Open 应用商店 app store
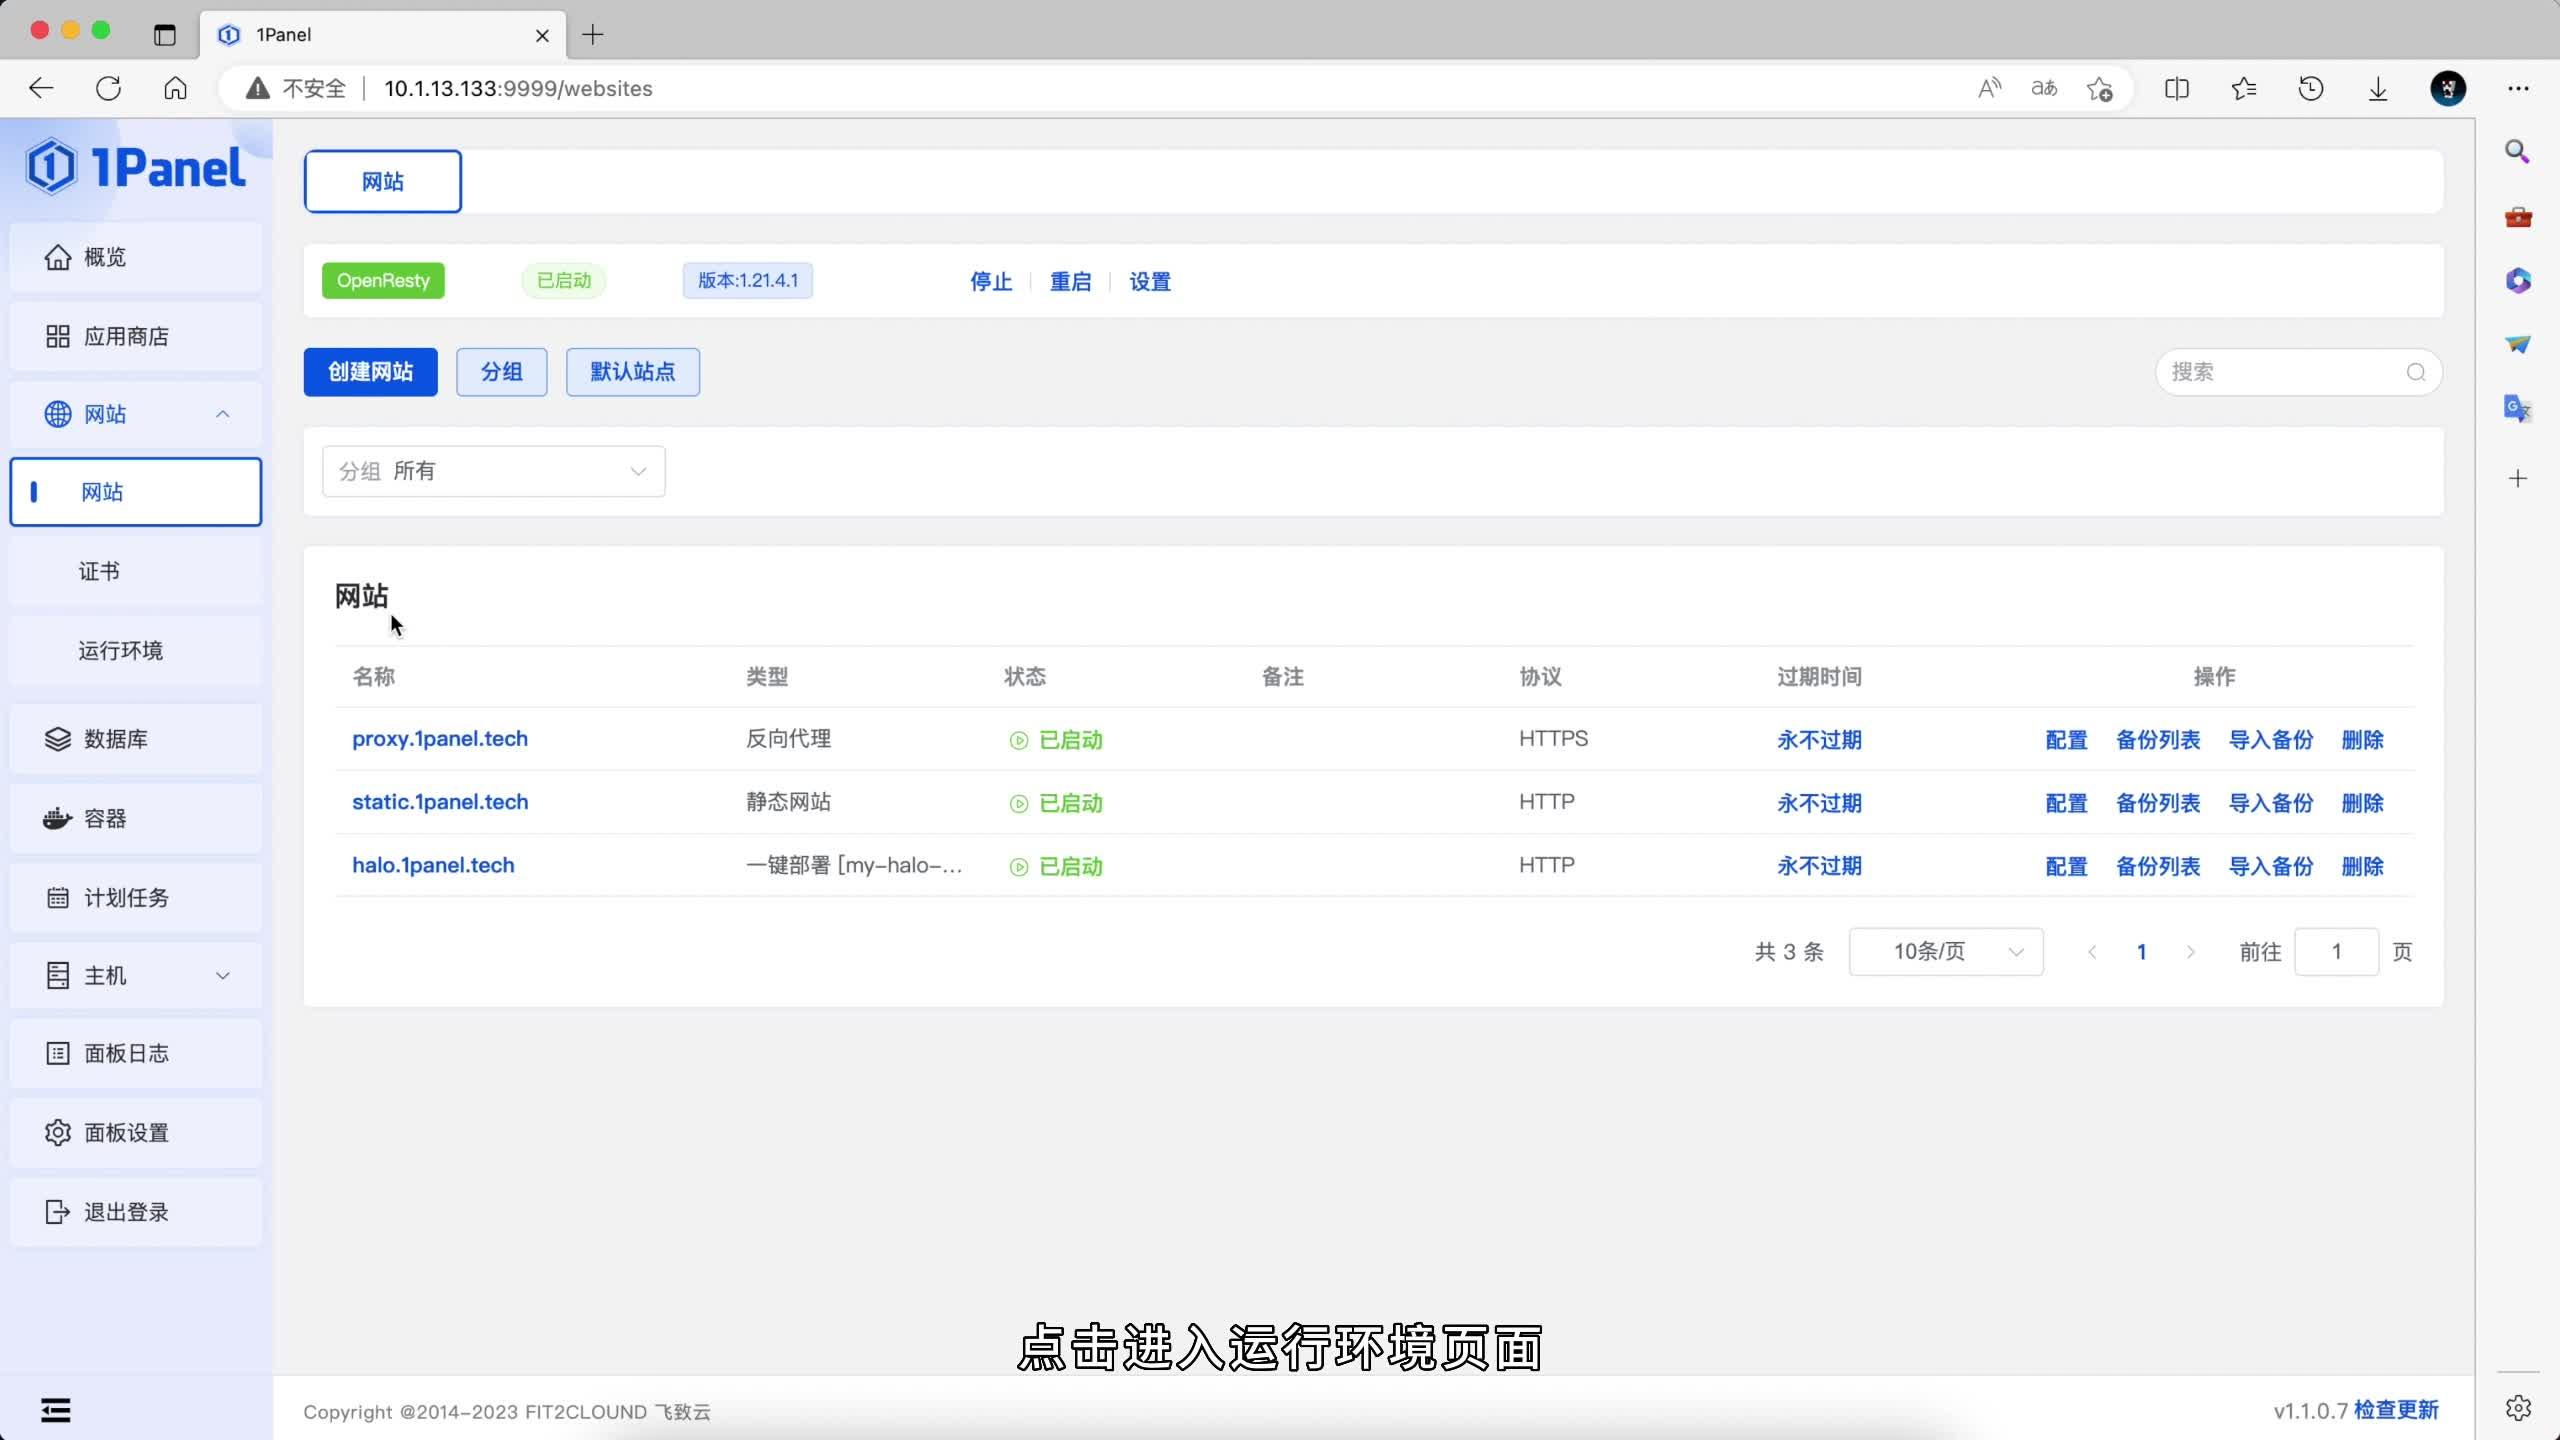The height and width of the screenshot is (1440, 2560). click(x=126, y=335)
